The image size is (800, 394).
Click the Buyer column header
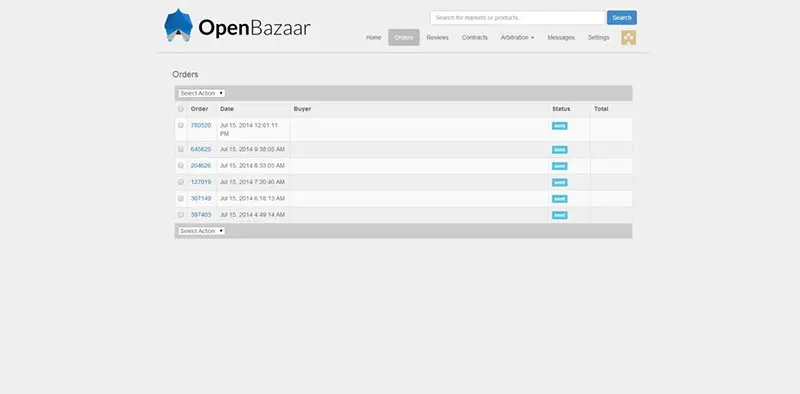point(302,109)
